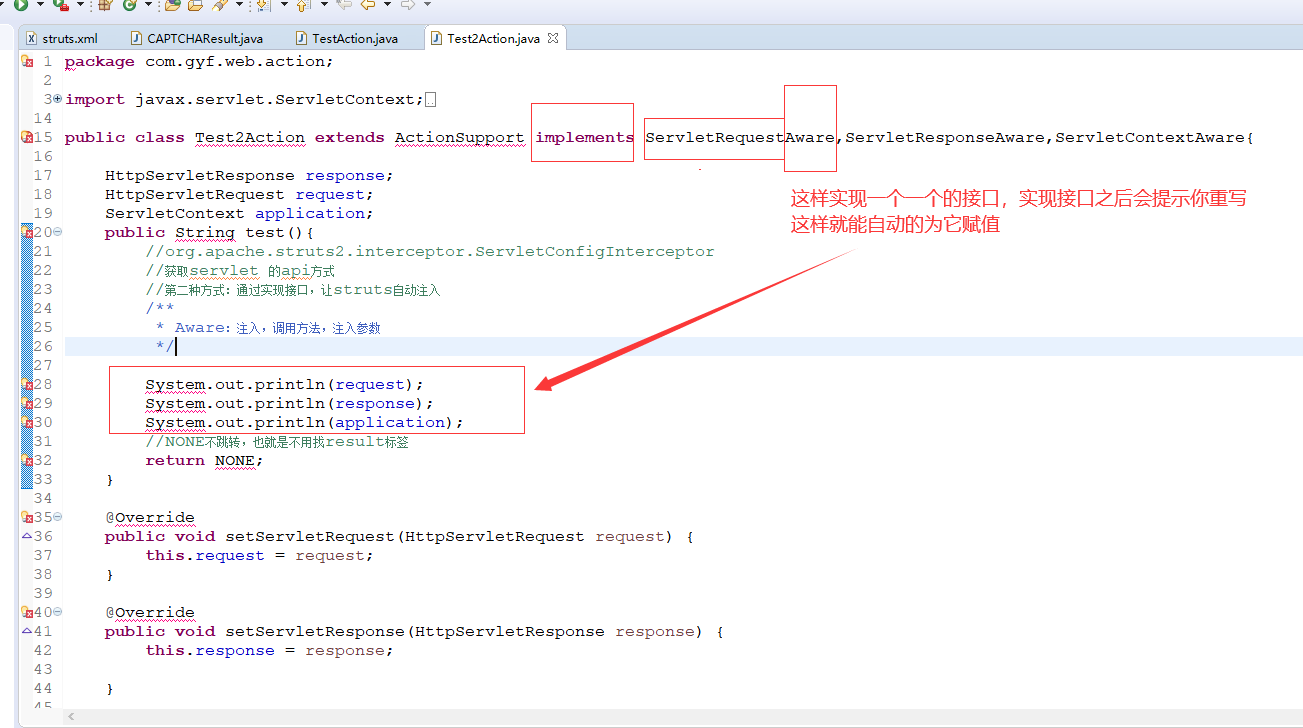1303x728 pixels.
Task: Click the folded import placeholder box
Action: click(431, 100)
